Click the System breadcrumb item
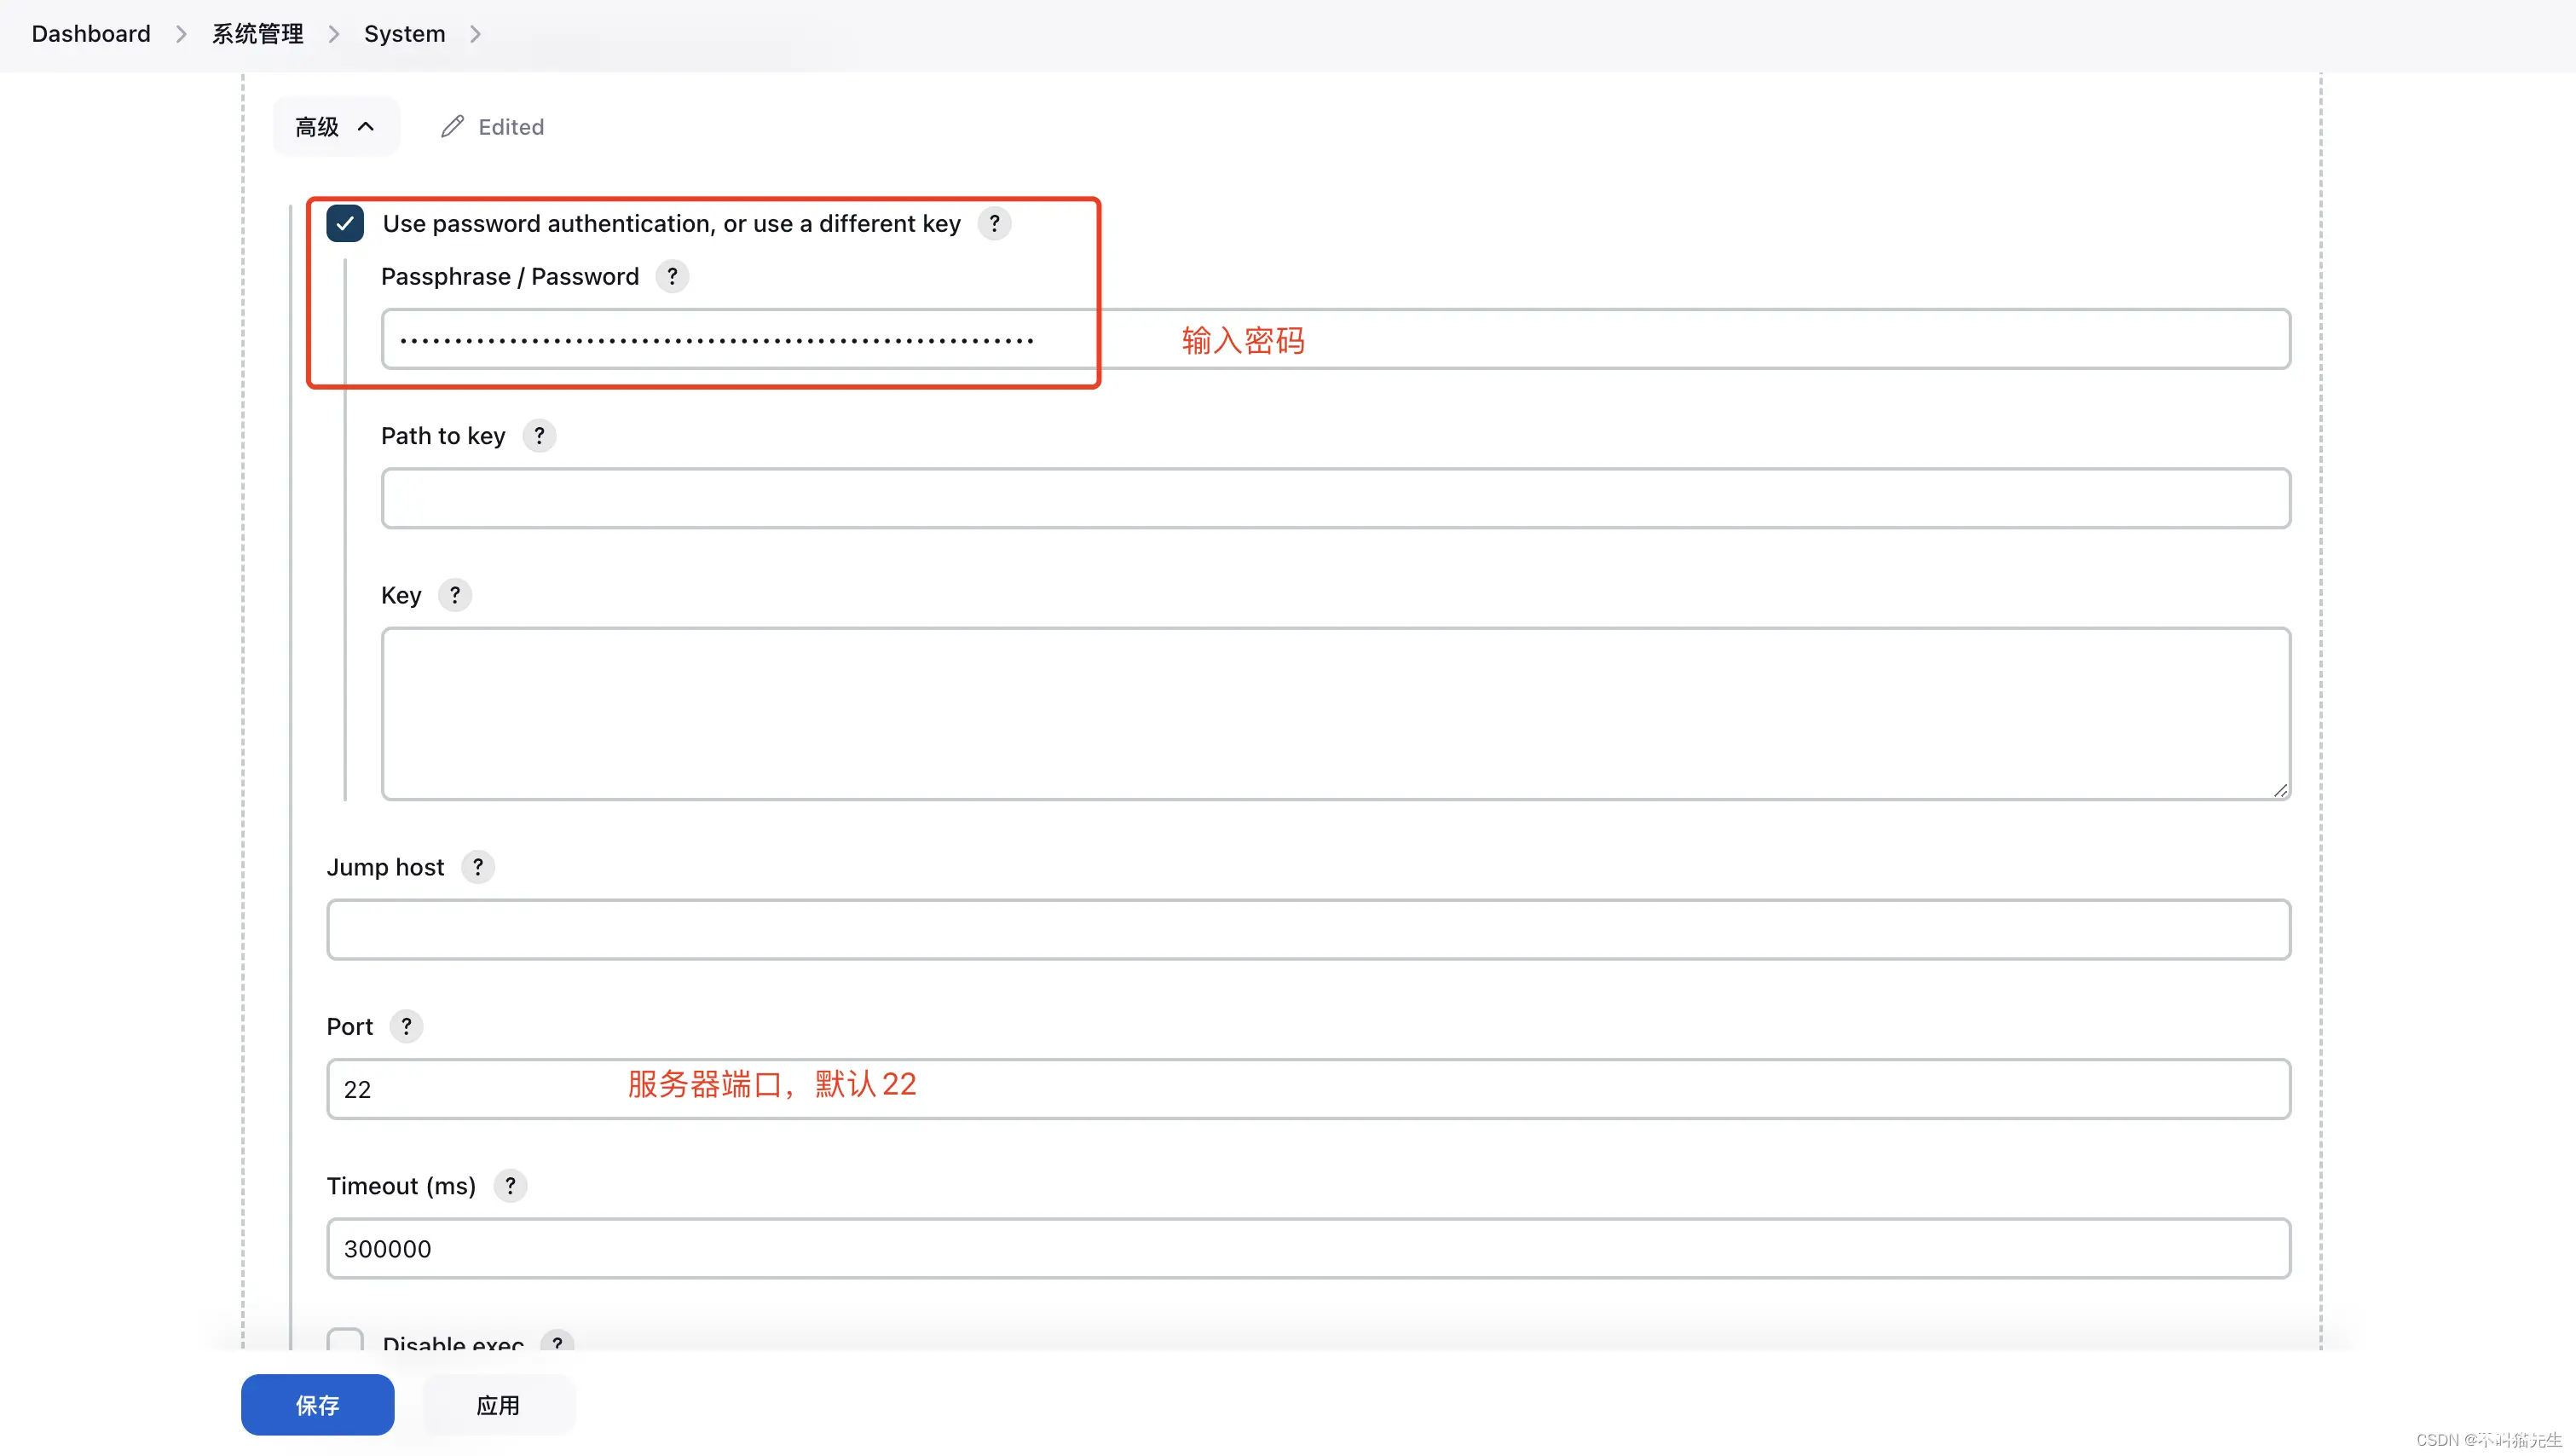The height and width of the screenshot is (1456, 2576). 405,32
